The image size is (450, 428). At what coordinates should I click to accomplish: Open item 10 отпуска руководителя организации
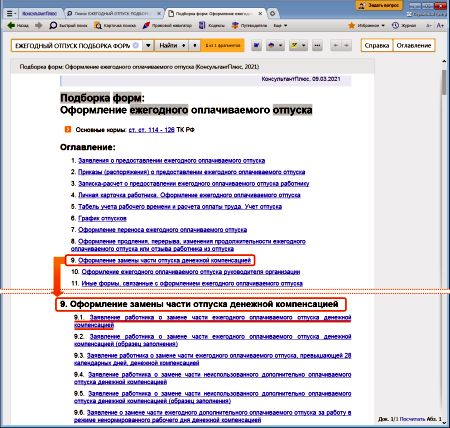(191, 272)
